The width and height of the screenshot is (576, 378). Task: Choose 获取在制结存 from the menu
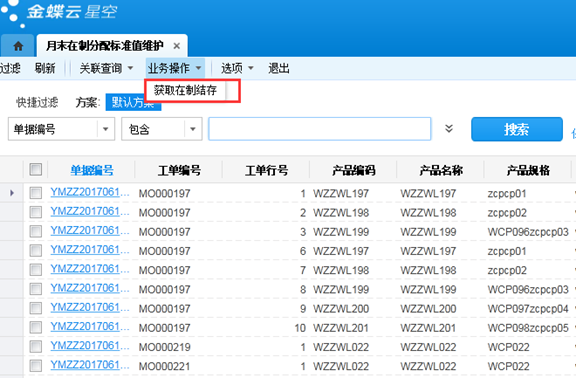point(185,90)
